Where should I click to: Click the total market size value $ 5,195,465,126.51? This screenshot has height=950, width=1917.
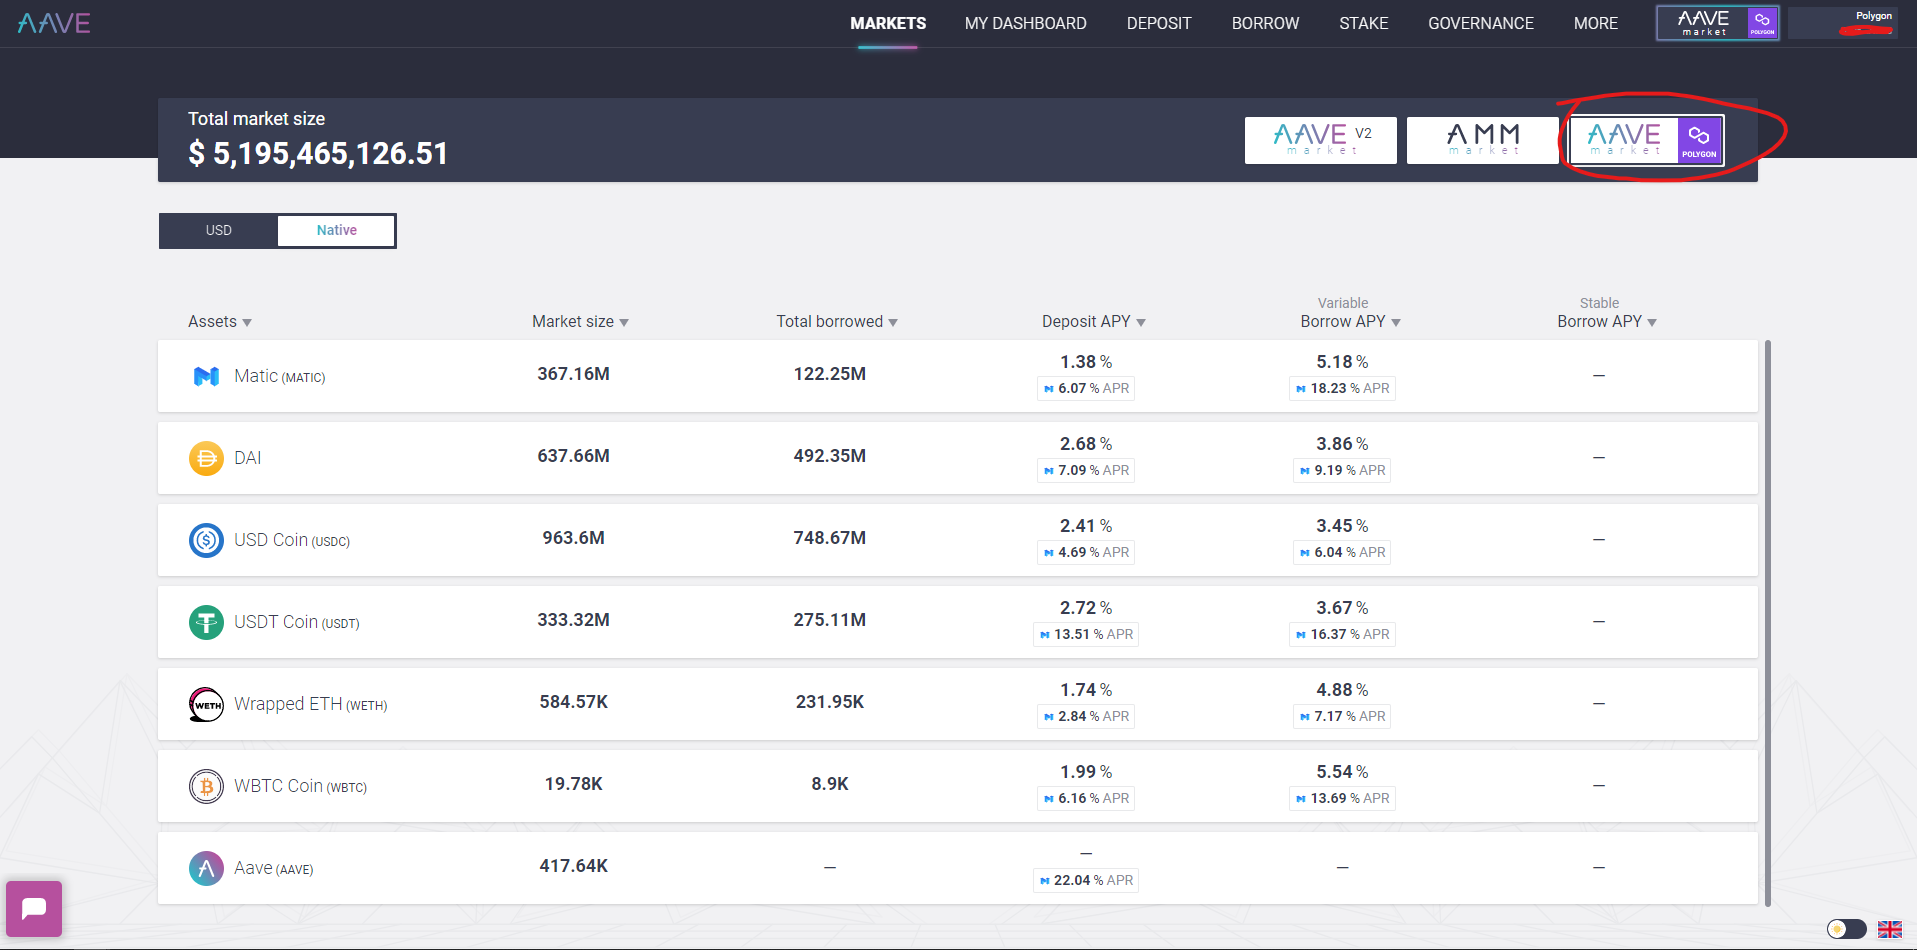(318, 154)
